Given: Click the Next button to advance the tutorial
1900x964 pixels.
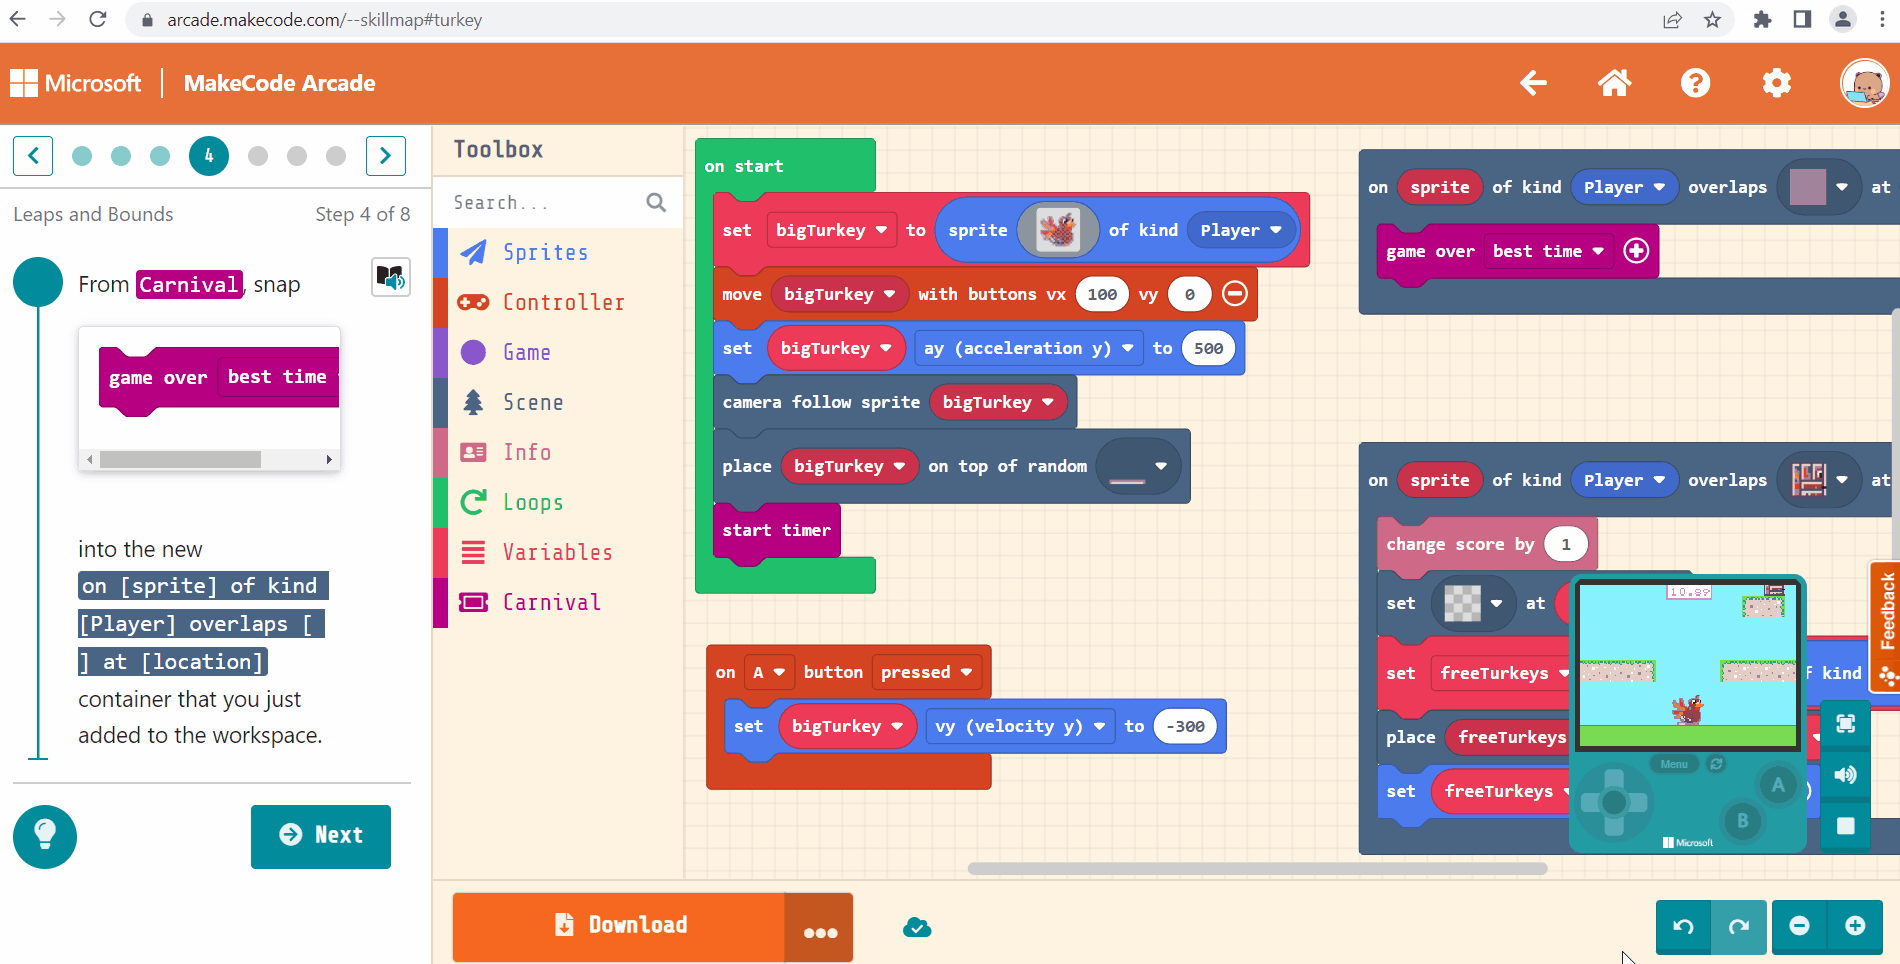Looking at the screenshot, I should click(x=321, y=837).
